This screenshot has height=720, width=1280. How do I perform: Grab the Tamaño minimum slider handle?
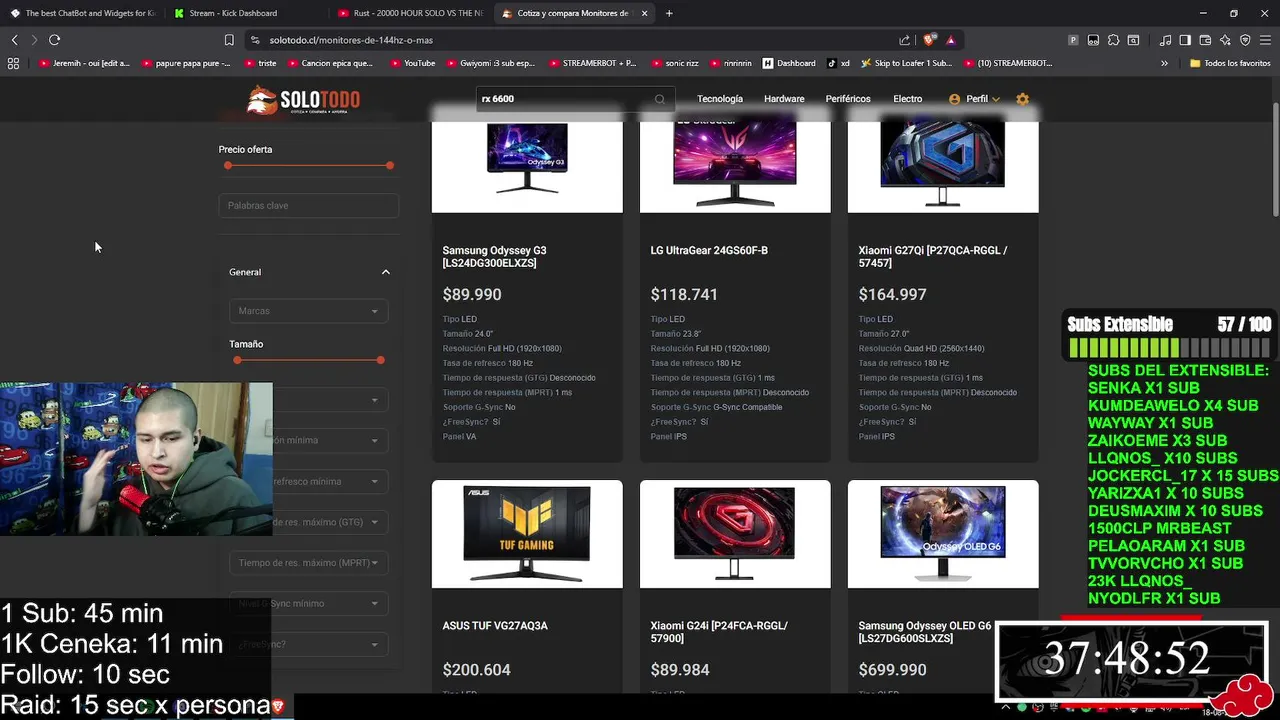coord(237,360)
